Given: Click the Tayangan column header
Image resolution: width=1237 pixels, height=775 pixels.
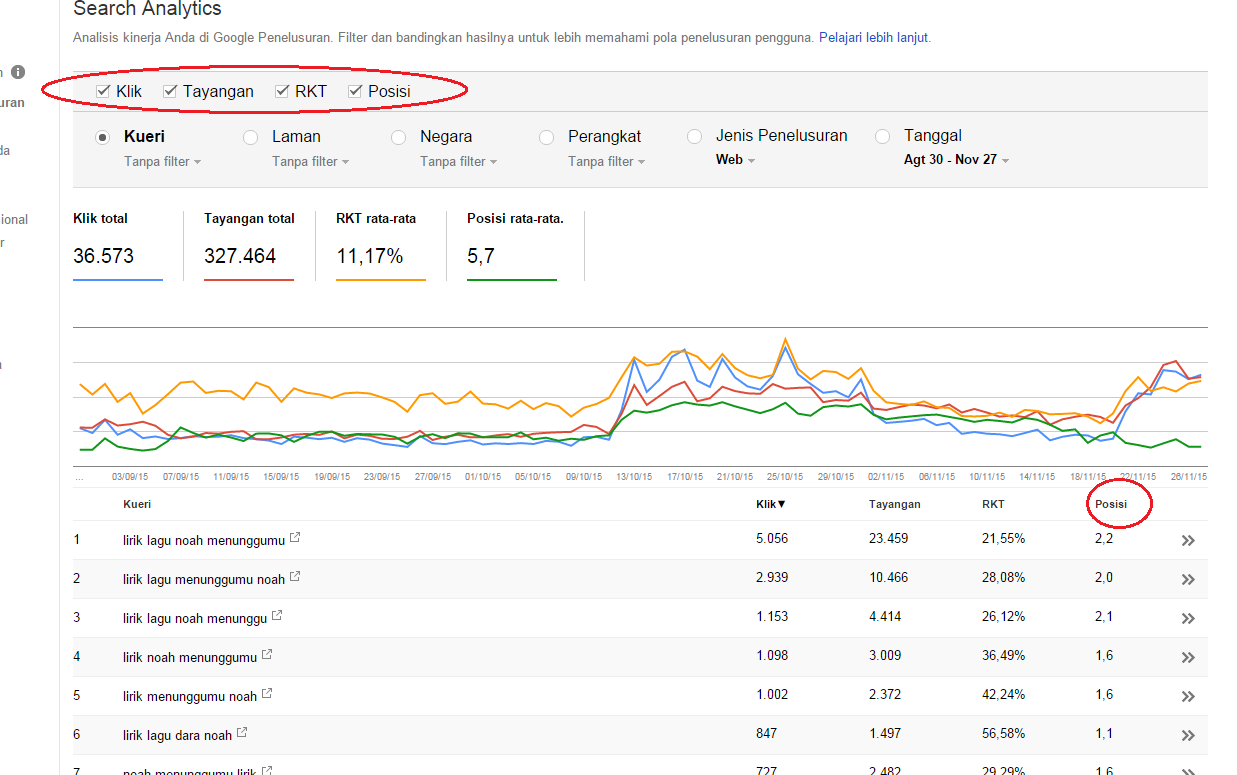Looking at the screenshot, I should [894, 504].
